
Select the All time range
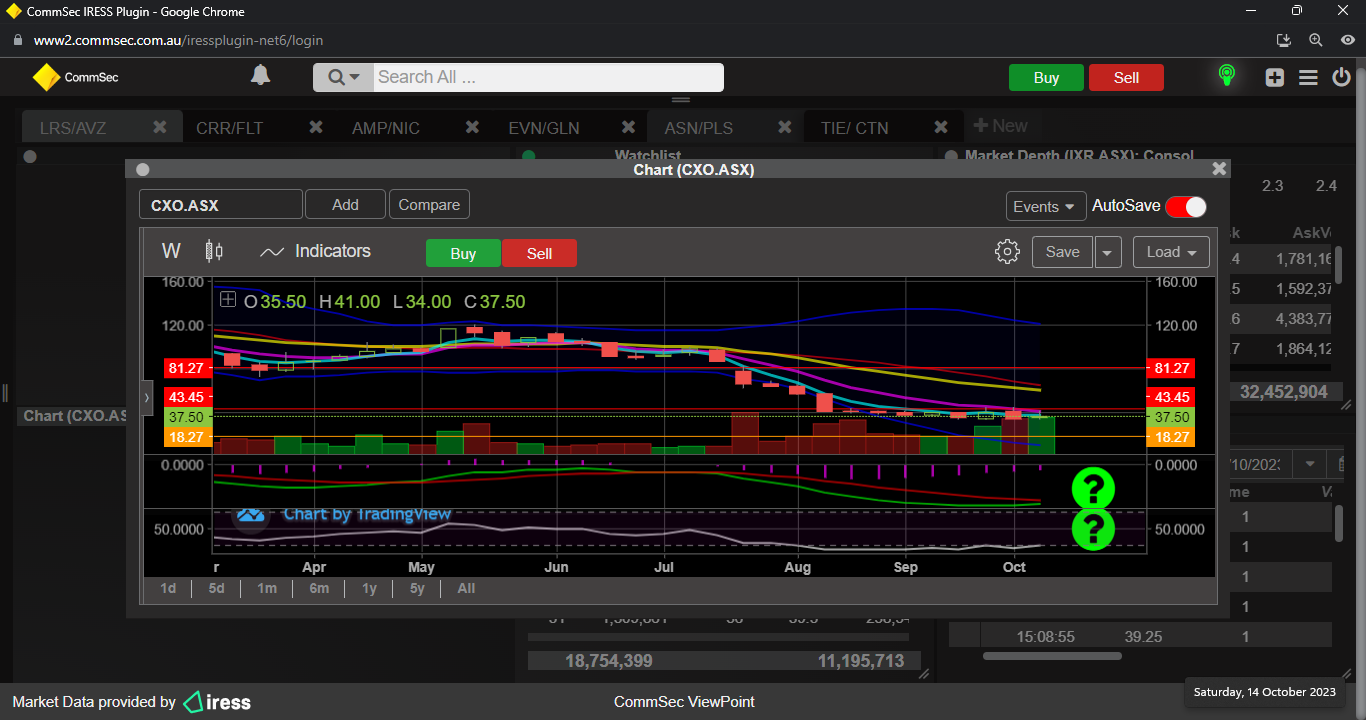tap(466, 588)
